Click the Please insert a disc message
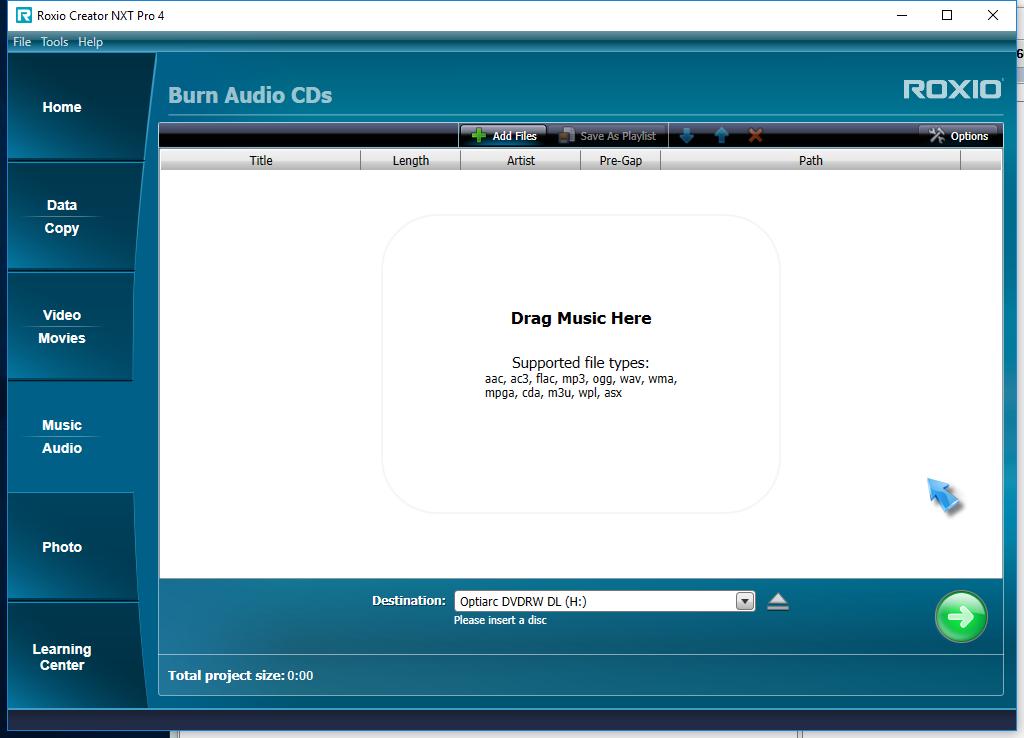 click(500, 620)
